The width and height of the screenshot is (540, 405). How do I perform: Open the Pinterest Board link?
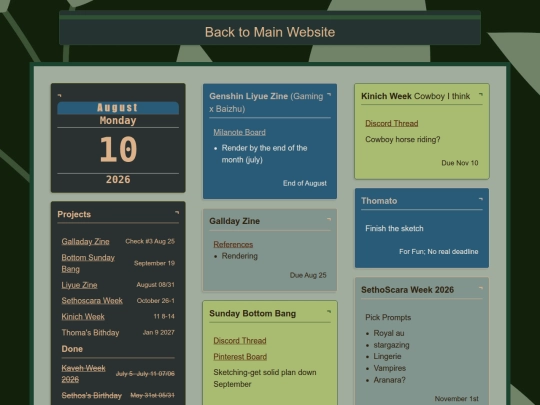pyautogui.click(x=240, y=357)
